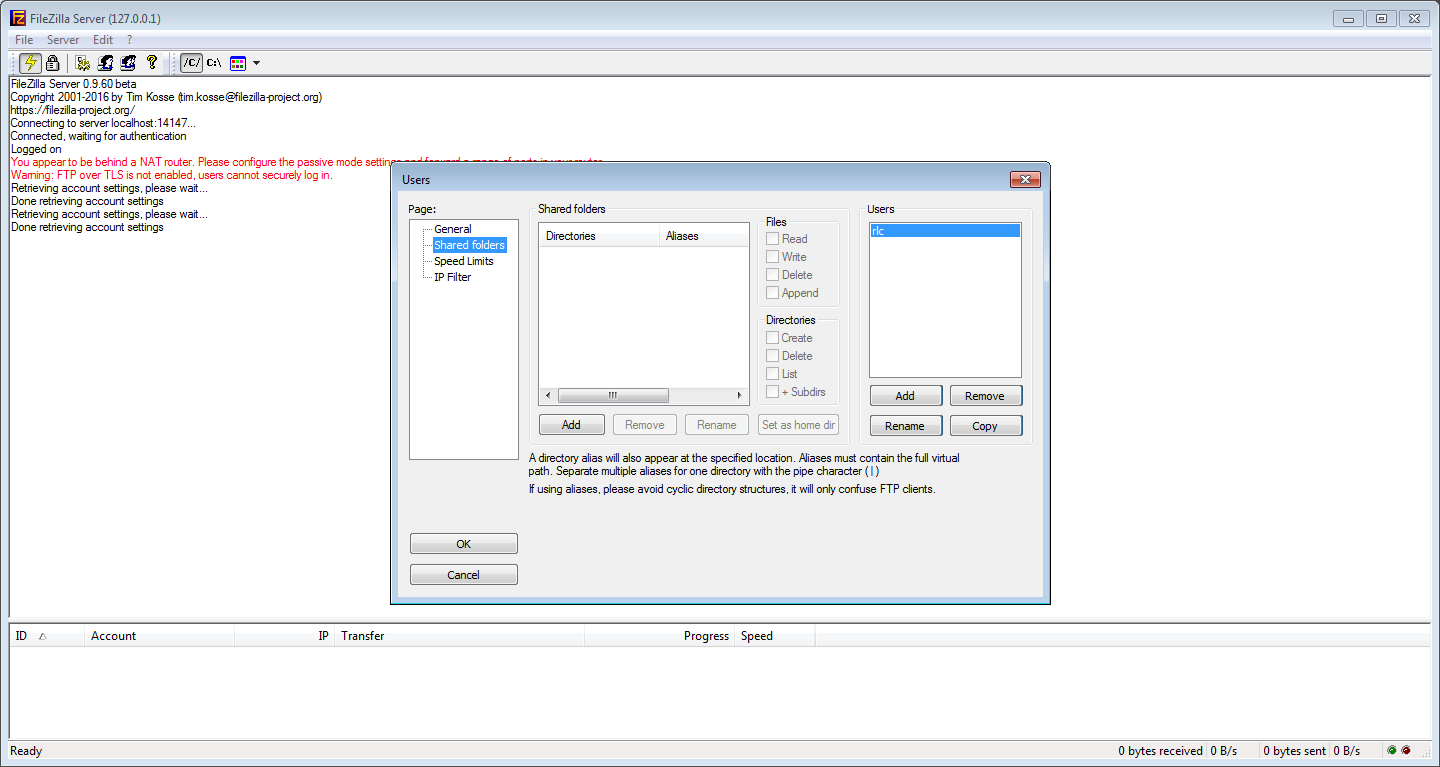Click the red TLS warning log line

pyautogui.click(x=171, y=175)
